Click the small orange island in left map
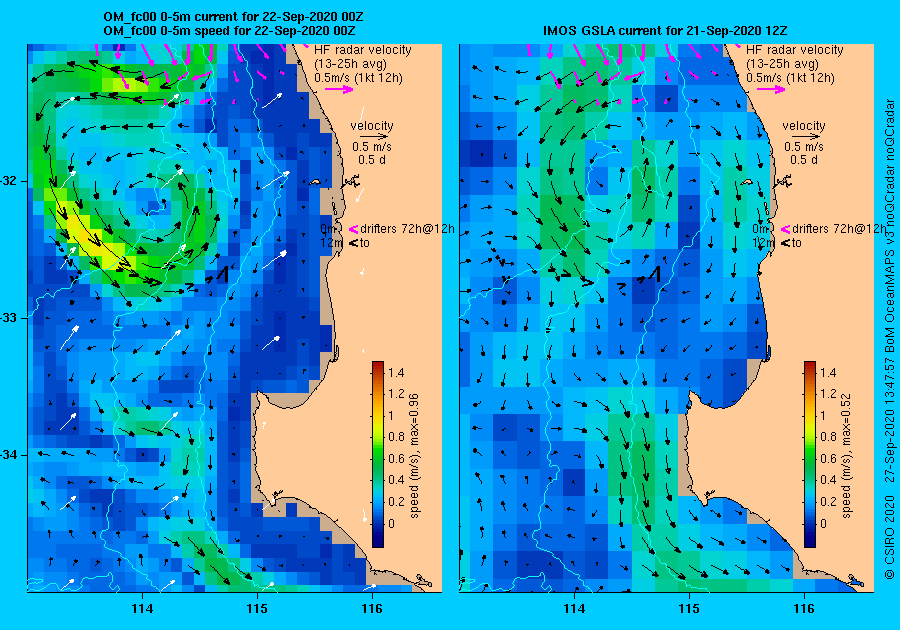Viewport: 900px width, 630px height. click(315, 182)
